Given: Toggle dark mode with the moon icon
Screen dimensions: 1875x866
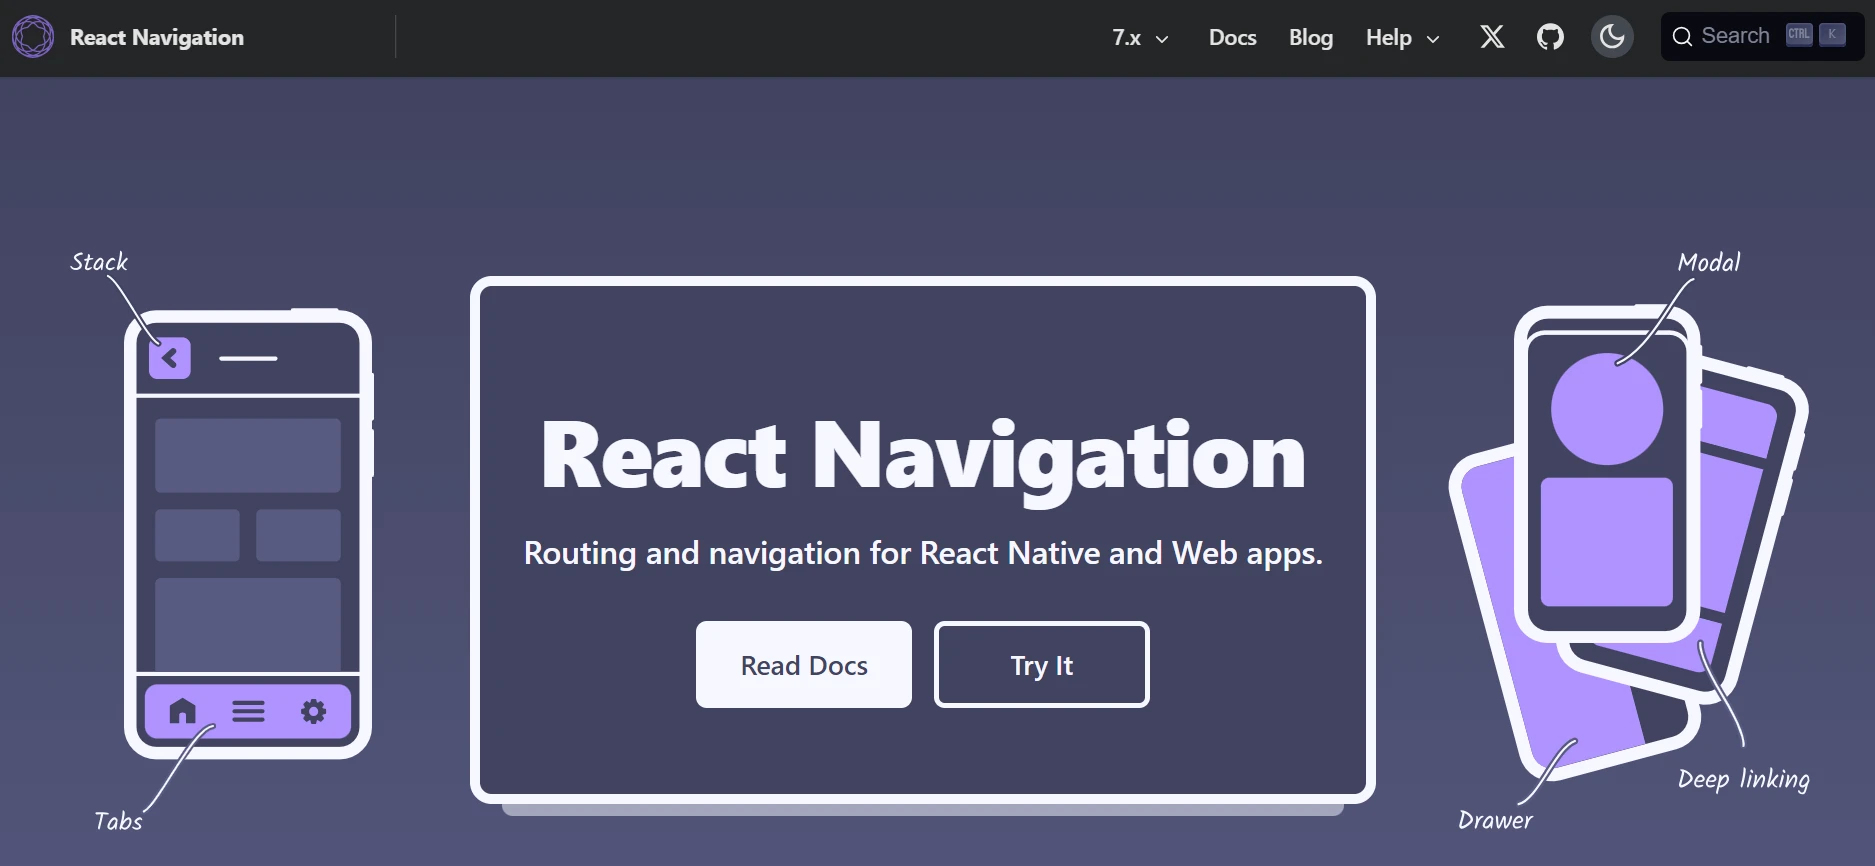Looking at the screenshot, I should pos(1612,37).
